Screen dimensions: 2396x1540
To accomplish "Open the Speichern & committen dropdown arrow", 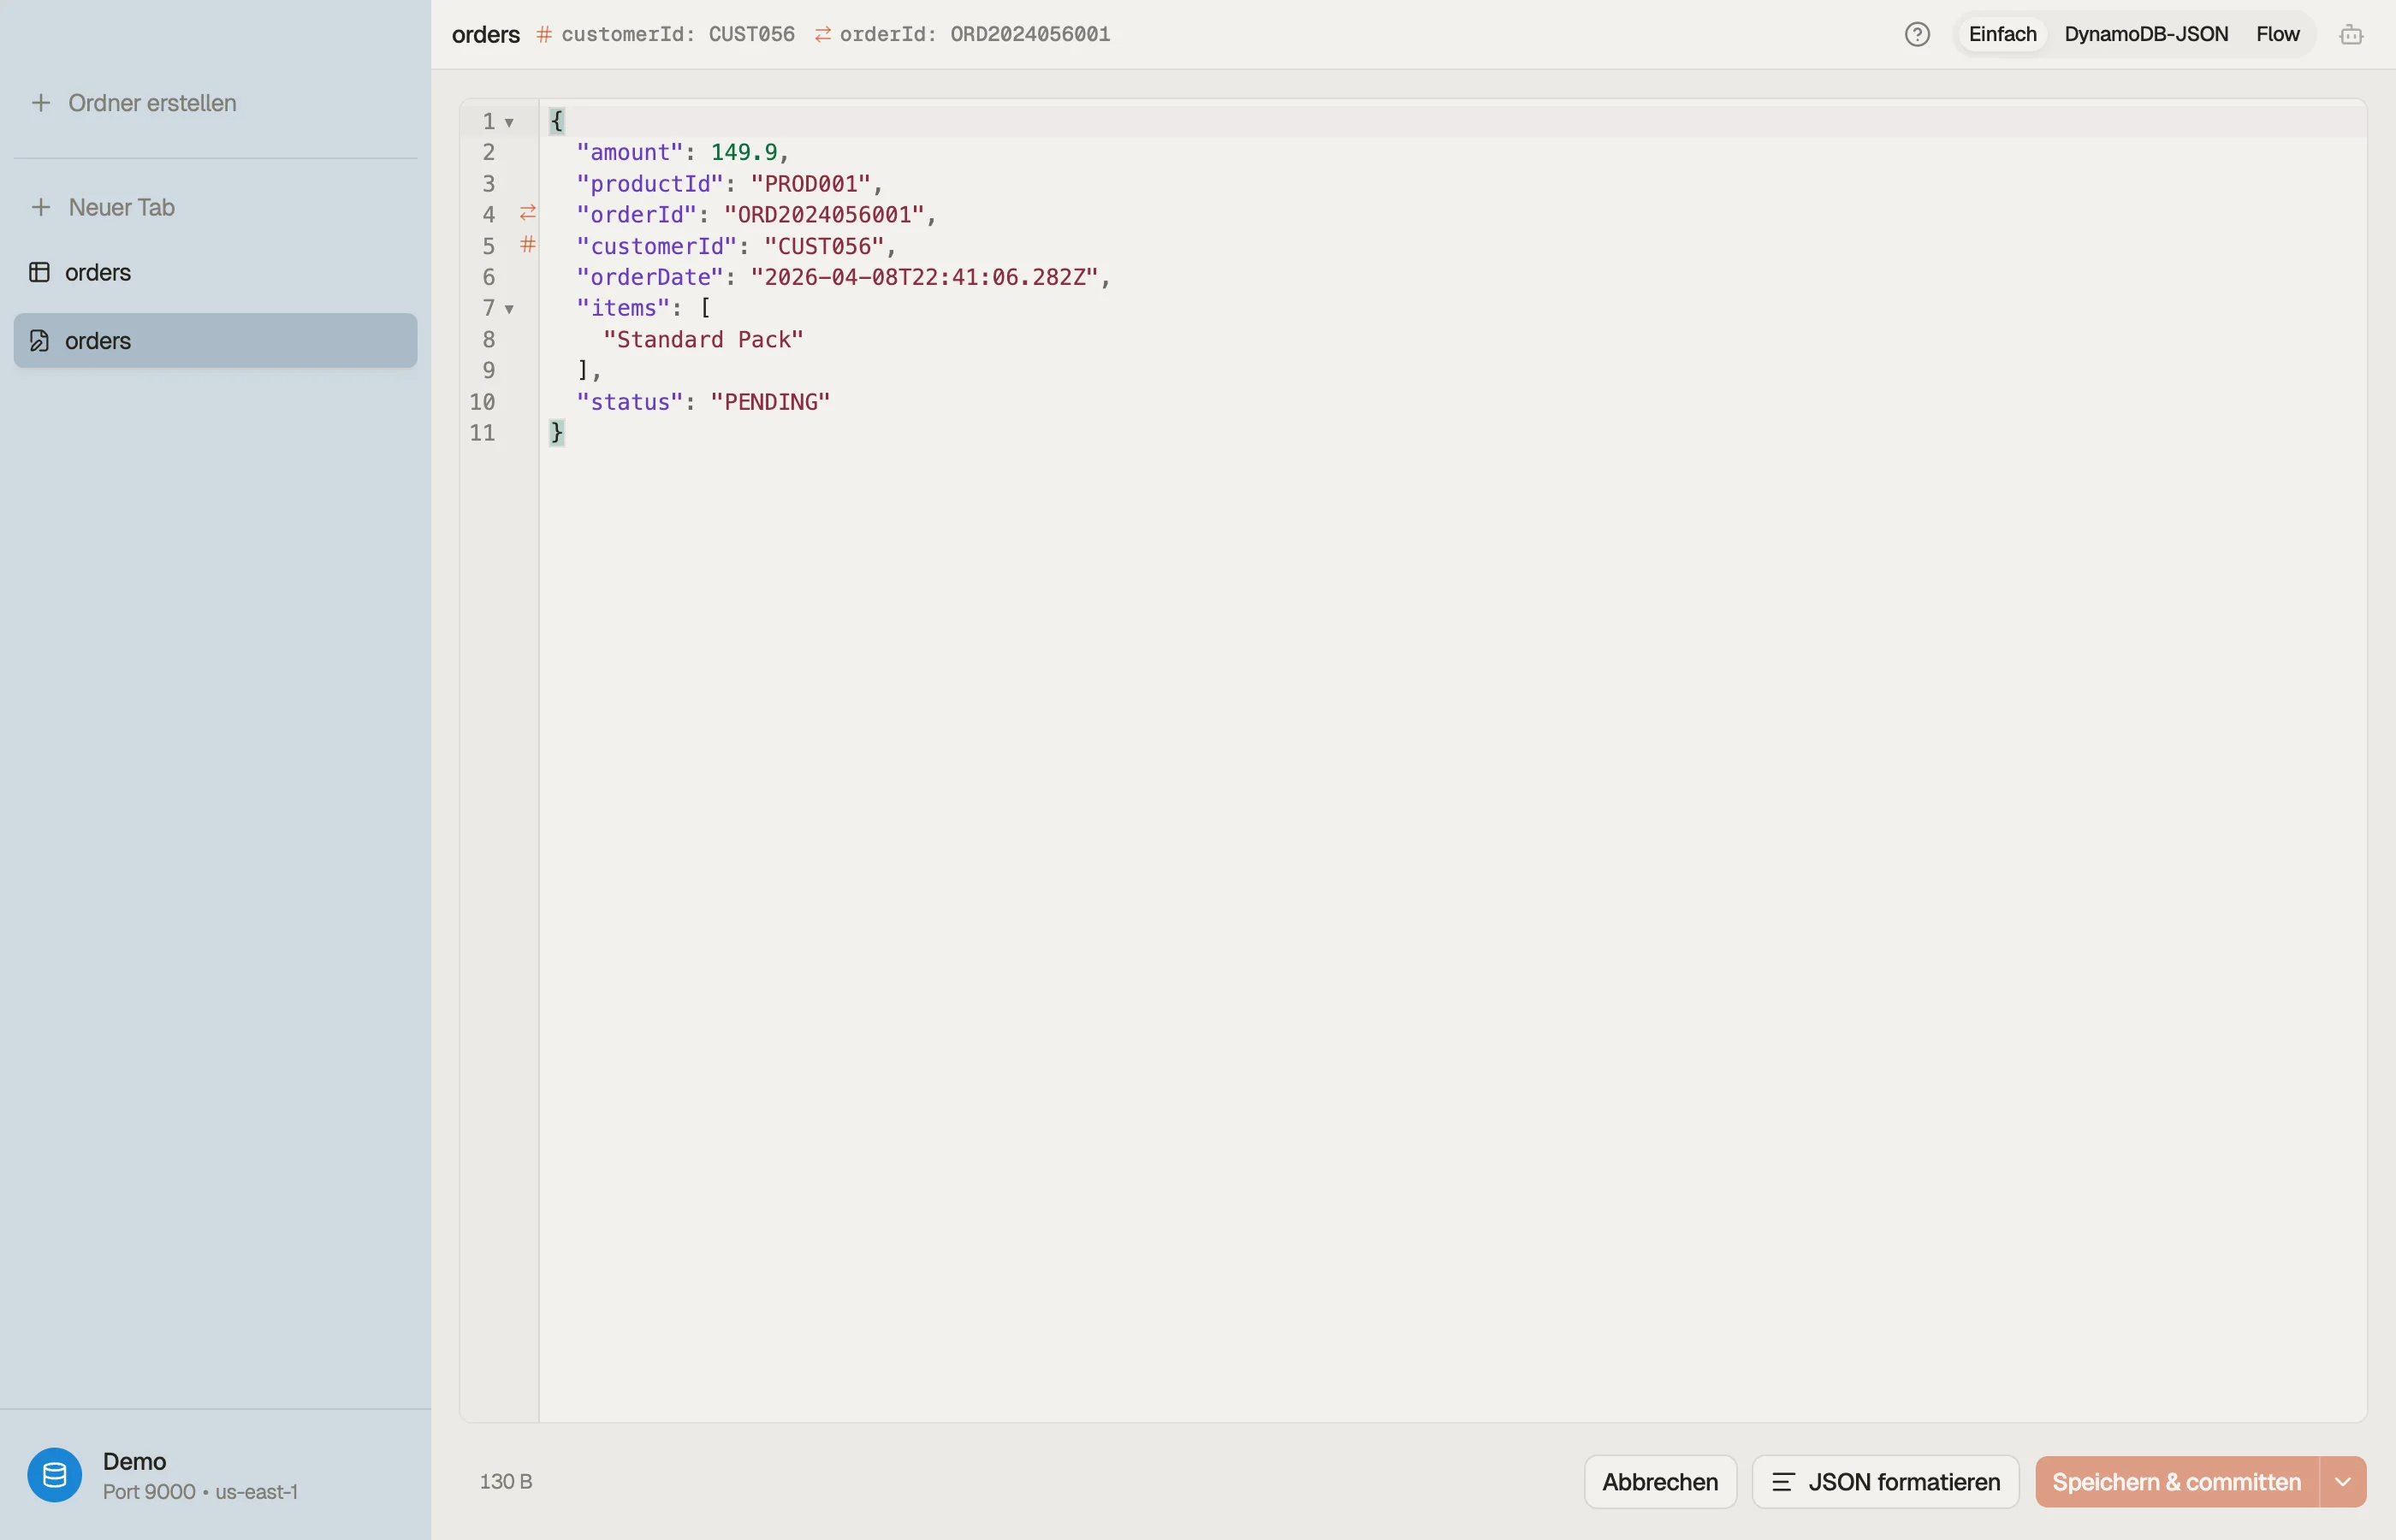I will click(2343, 1482).
